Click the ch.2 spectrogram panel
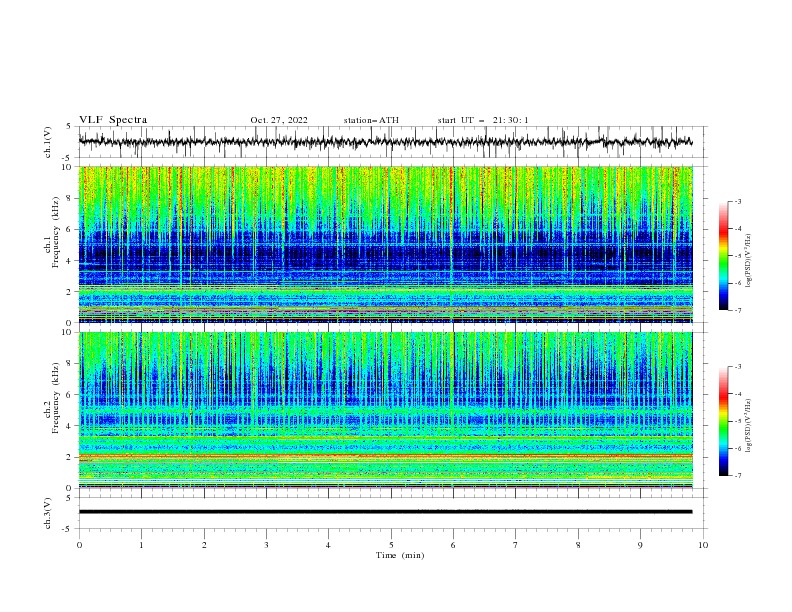792x612 pixels. [x=386, y=410]
